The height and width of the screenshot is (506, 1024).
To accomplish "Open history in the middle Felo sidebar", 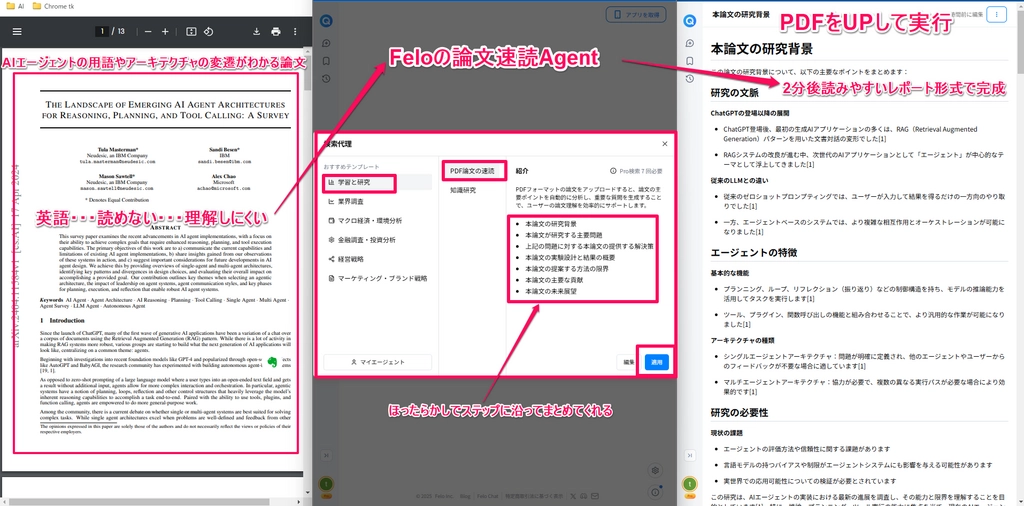I will pos(326,78).
